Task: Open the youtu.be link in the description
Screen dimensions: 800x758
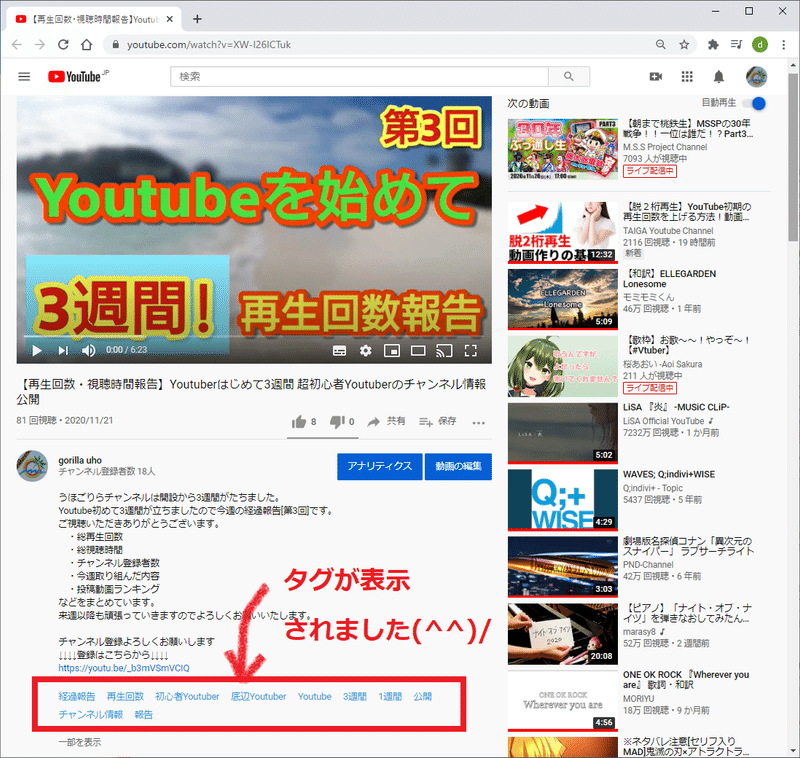Action: coord(124,668)
